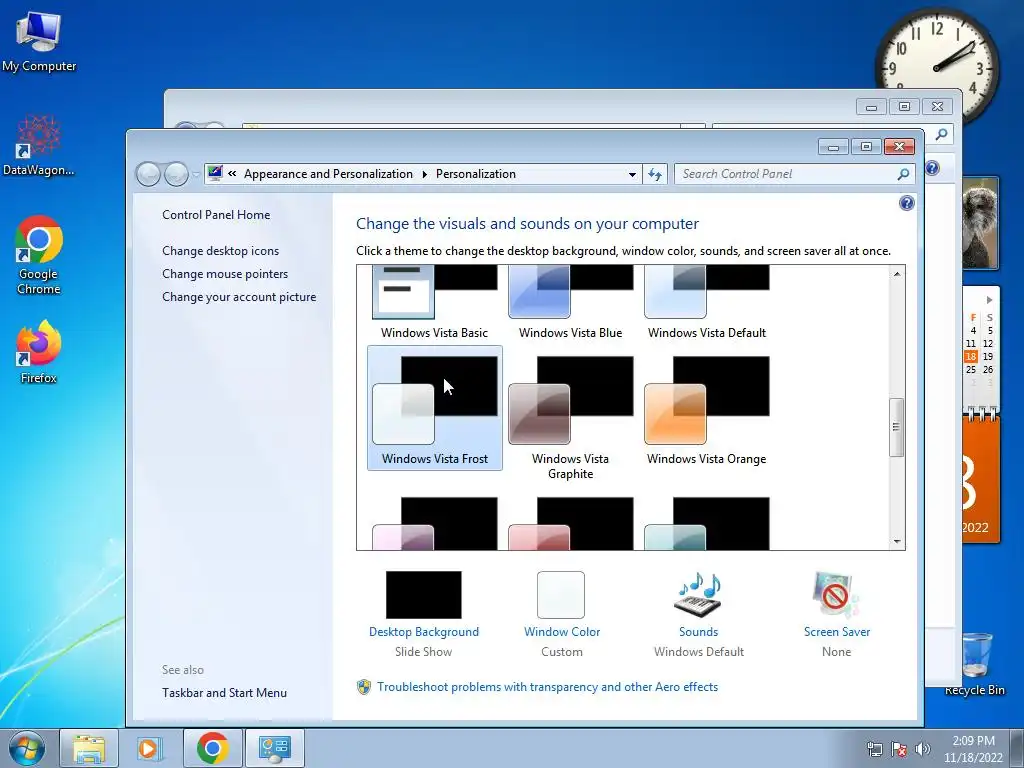
Task: Select the Personalization breadcrumb
Action: pos(475,174)
